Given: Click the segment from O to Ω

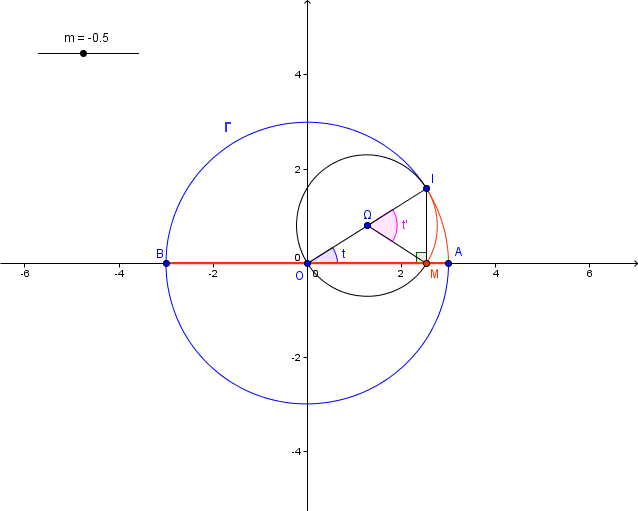Looking at the screenshot, I should (x=337, y=245).
